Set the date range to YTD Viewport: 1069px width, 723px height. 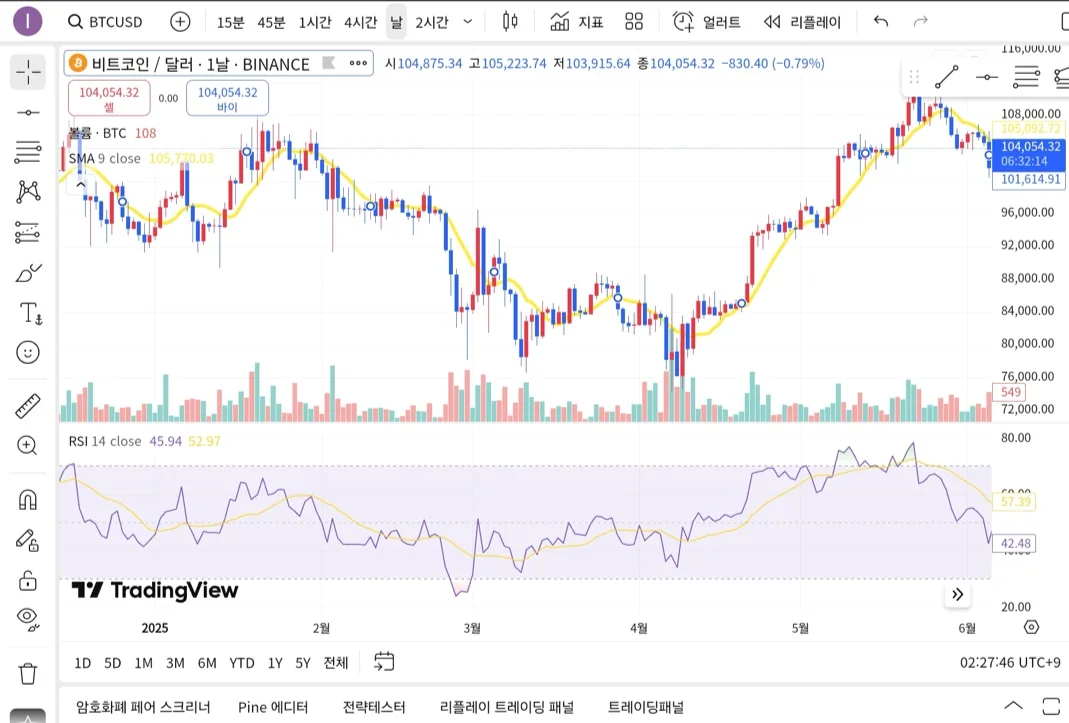[242, 663]
